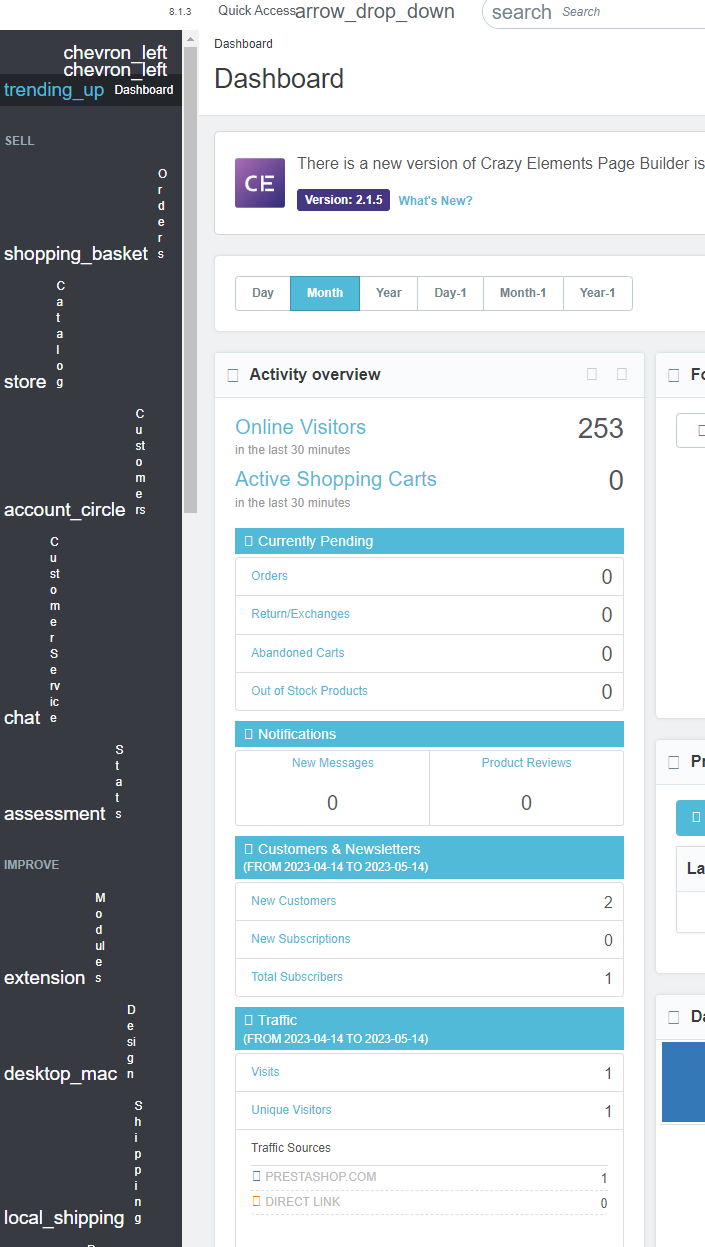Open New Subscriptions link
705x1247 pixels.
pos(300,939)
